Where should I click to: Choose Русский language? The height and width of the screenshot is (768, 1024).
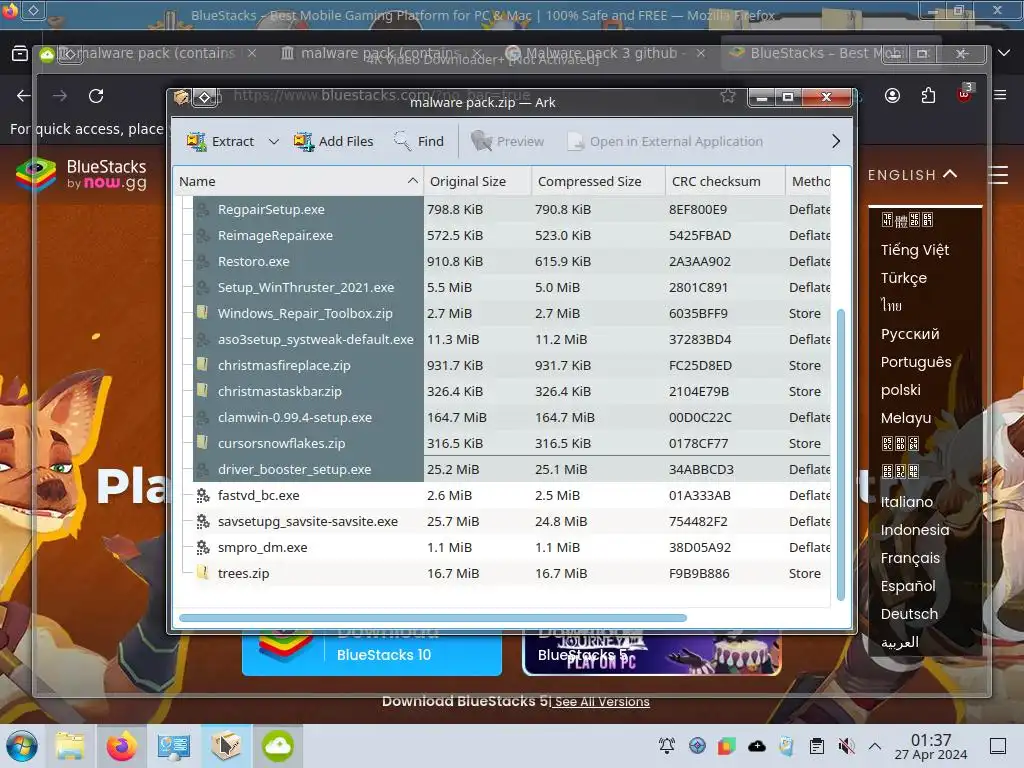pyautogui.click(x=910, y=334)
